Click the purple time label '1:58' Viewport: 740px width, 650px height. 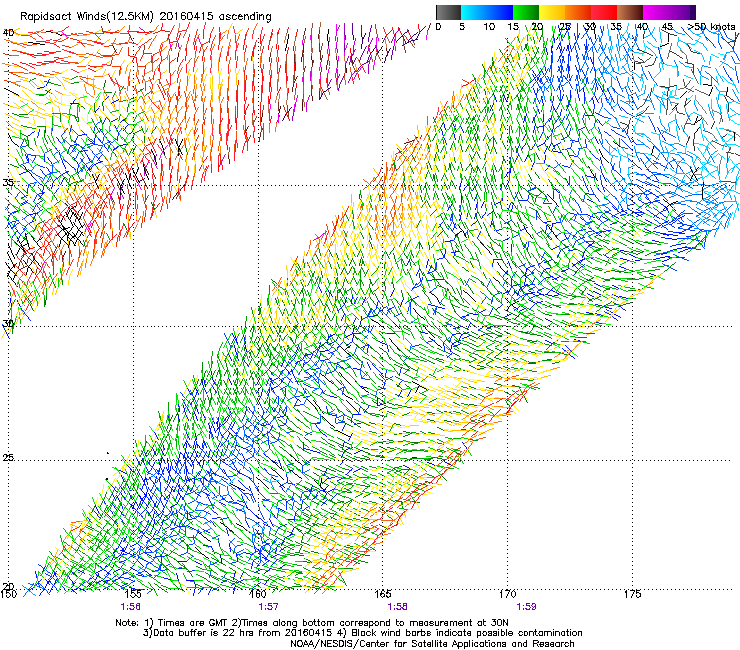(x=397, y=607)
